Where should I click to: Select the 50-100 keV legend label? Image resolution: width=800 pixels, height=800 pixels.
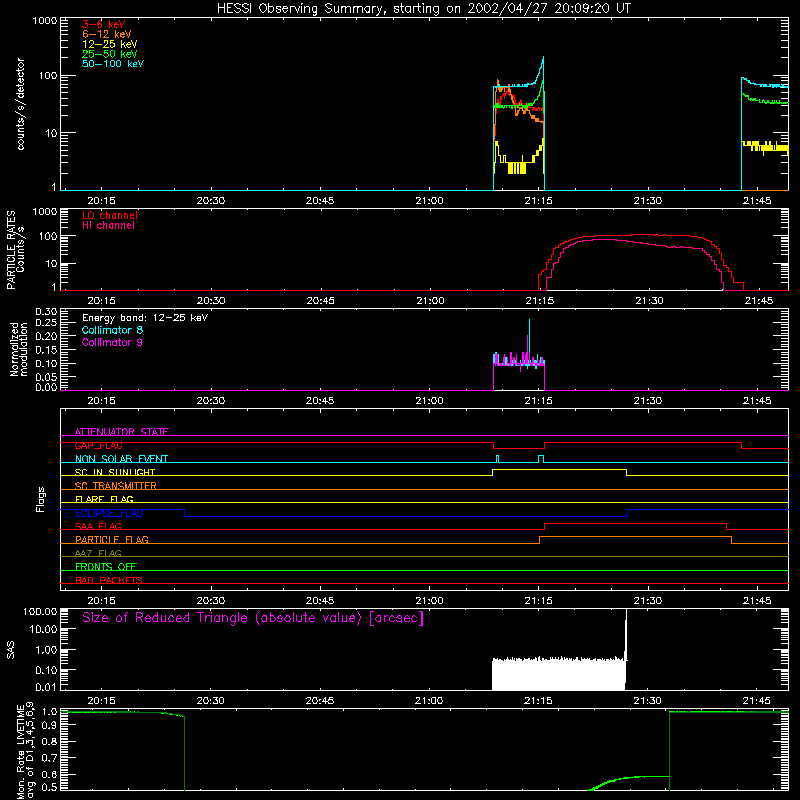113,64
